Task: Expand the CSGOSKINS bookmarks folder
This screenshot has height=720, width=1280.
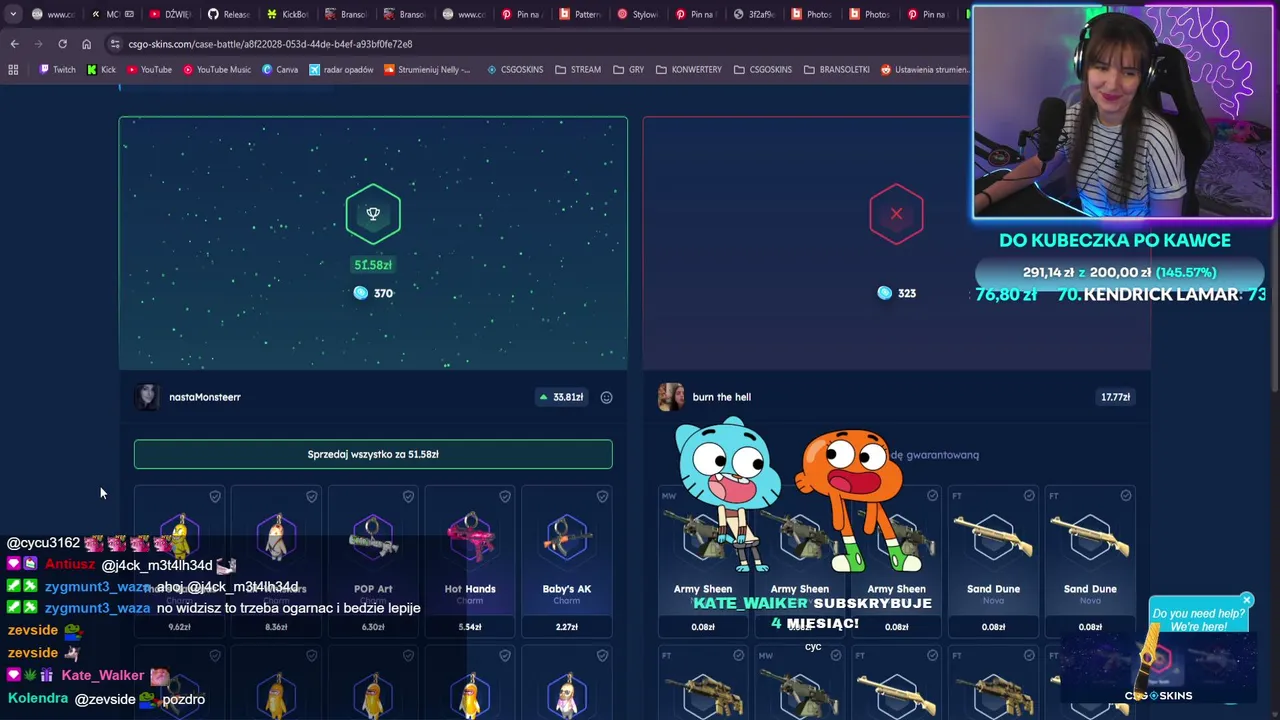Action: pos(763,70)
